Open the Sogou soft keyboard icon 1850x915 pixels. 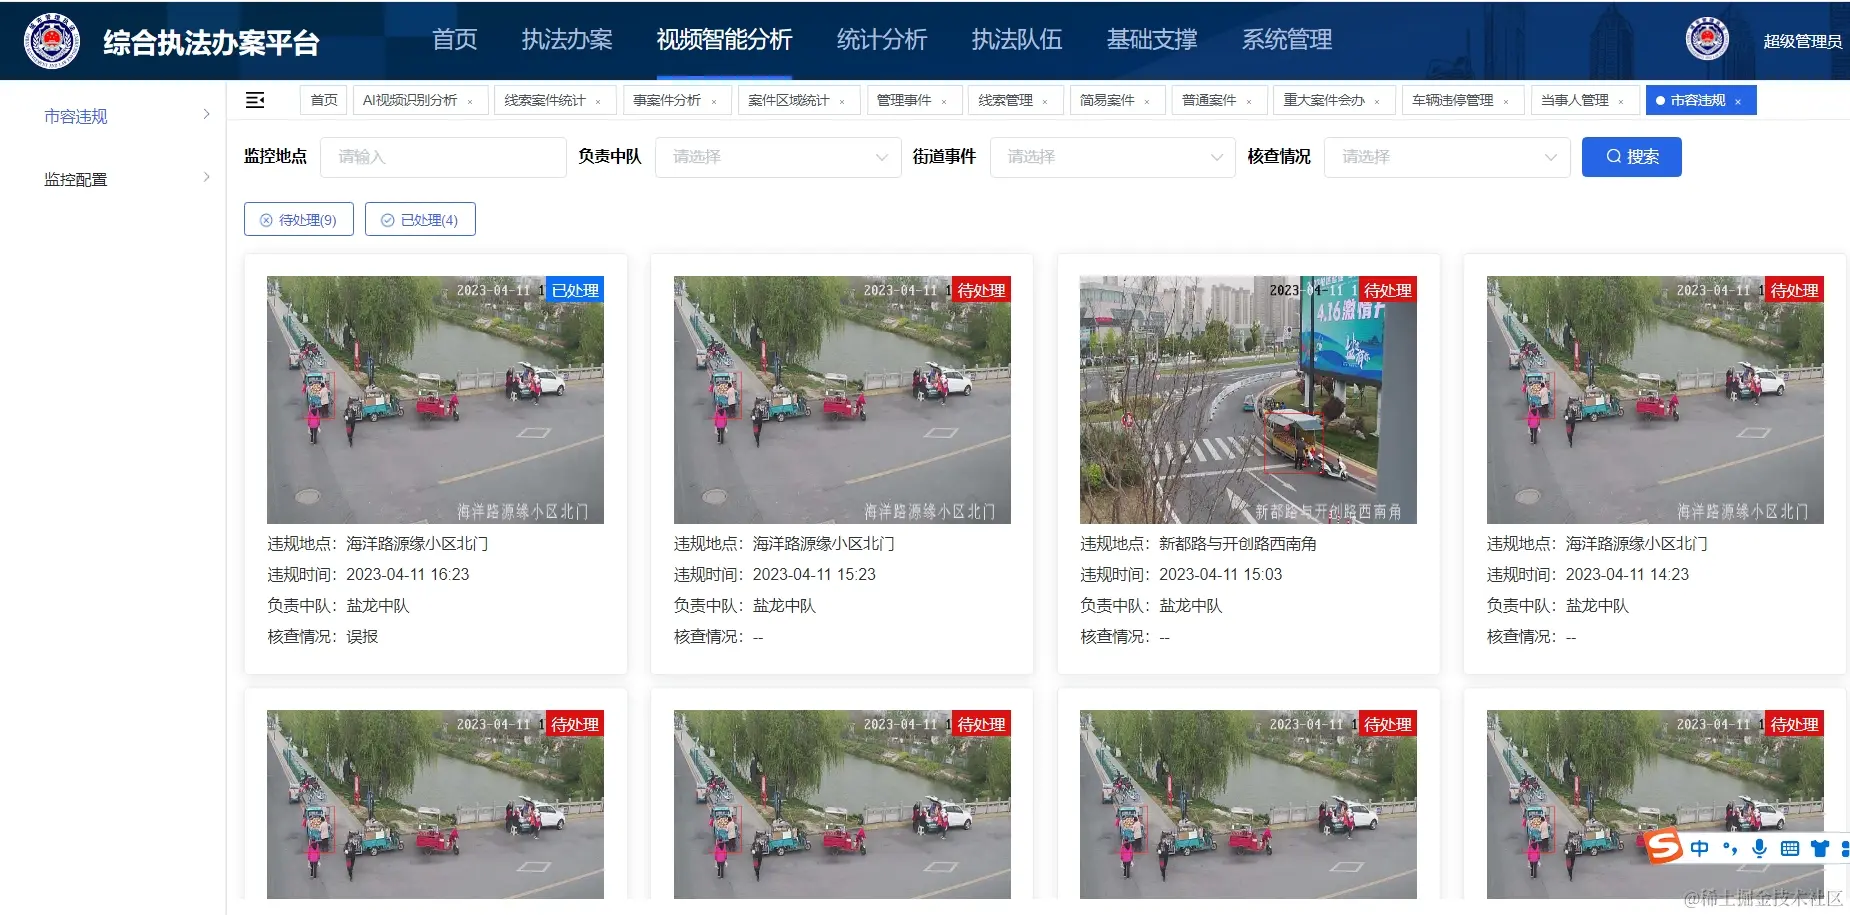click(1790, 849)
